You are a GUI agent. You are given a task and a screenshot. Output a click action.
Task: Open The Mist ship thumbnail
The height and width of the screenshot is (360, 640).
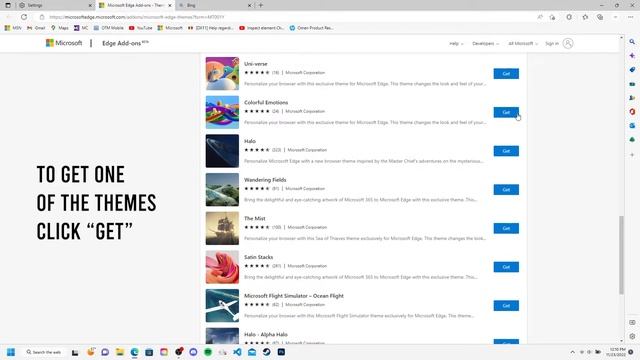click(222, 228)
